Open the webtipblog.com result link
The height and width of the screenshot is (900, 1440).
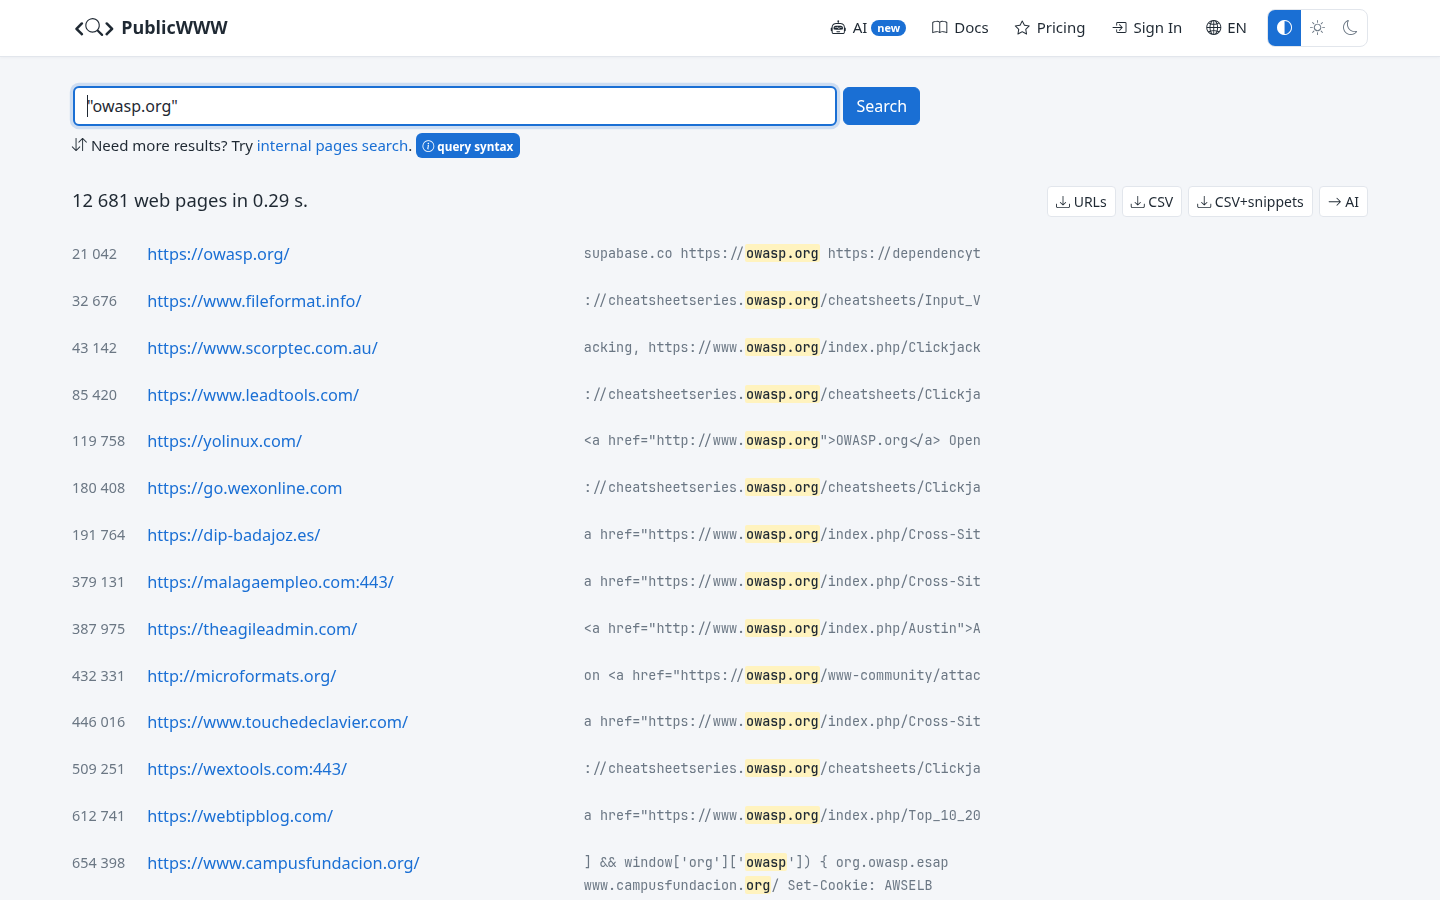[x=240, y=816]
